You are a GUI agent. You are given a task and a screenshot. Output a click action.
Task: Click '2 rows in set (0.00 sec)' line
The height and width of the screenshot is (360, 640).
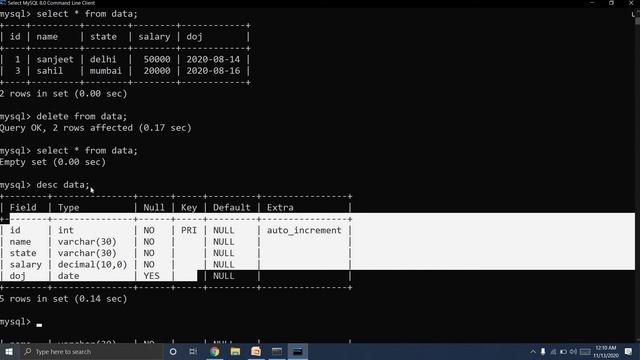64,93
